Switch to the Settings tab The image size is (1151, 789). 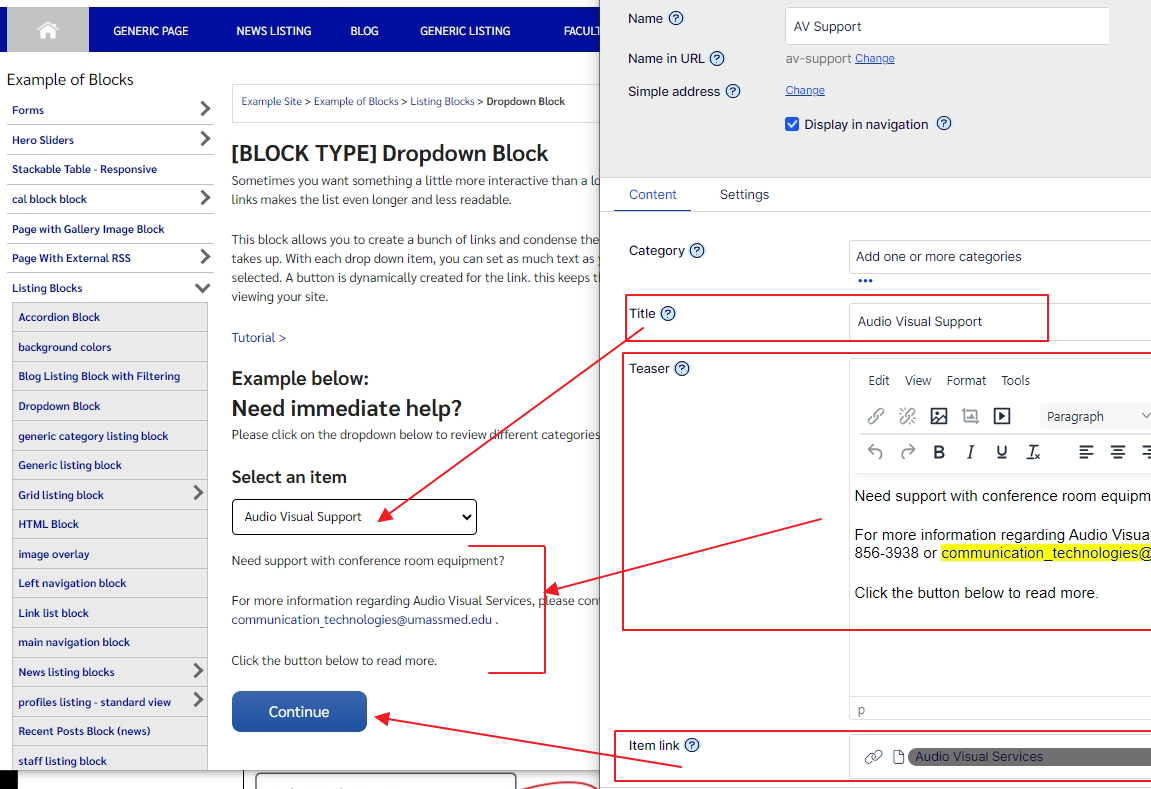(744, 194)
